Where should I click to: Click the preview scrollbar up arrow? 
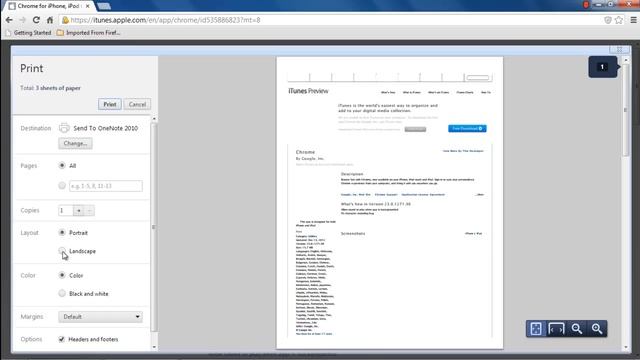[x=626, y=60]
